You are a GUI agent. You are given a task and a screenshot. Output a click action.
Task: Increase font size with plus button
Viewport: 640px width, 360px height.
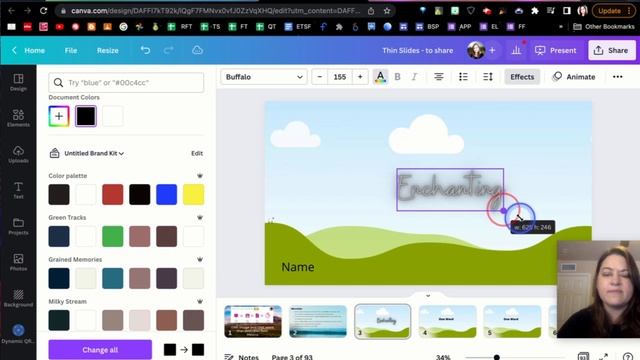(360, 77)
